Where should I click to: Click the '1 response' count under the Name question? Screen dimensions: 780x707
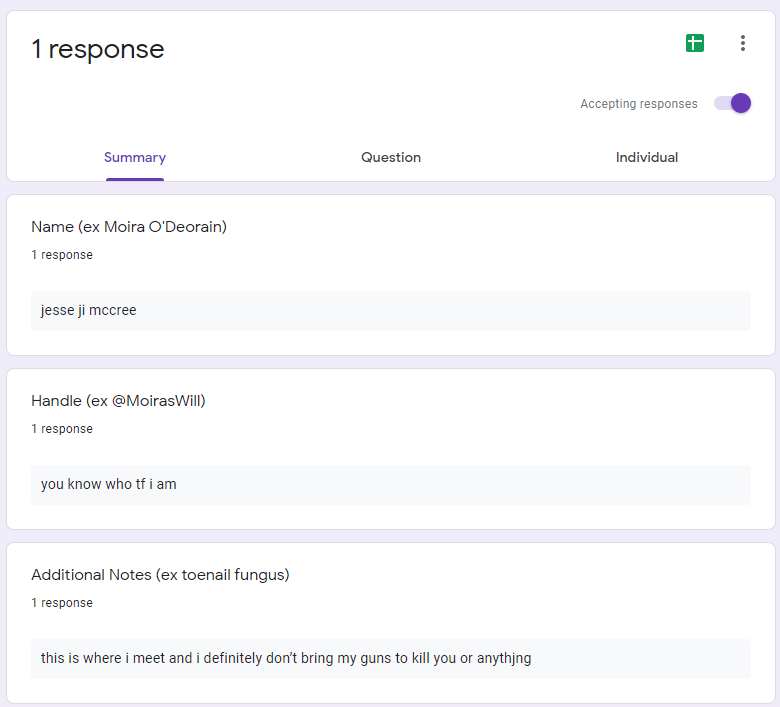tap(62, 255)
